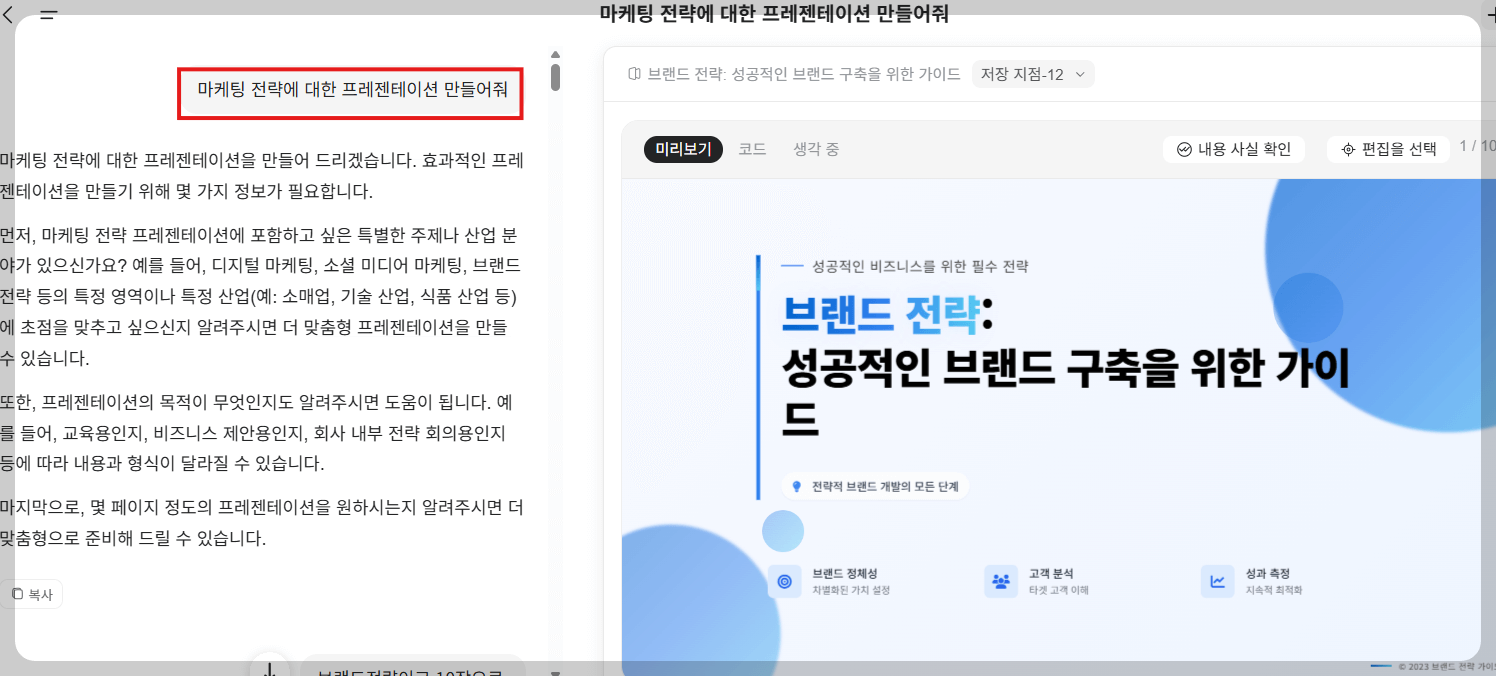Viewport: 1496px width, 676px height.
Task: Click the chat scrollbar thumb
Action: click(555, 77)
